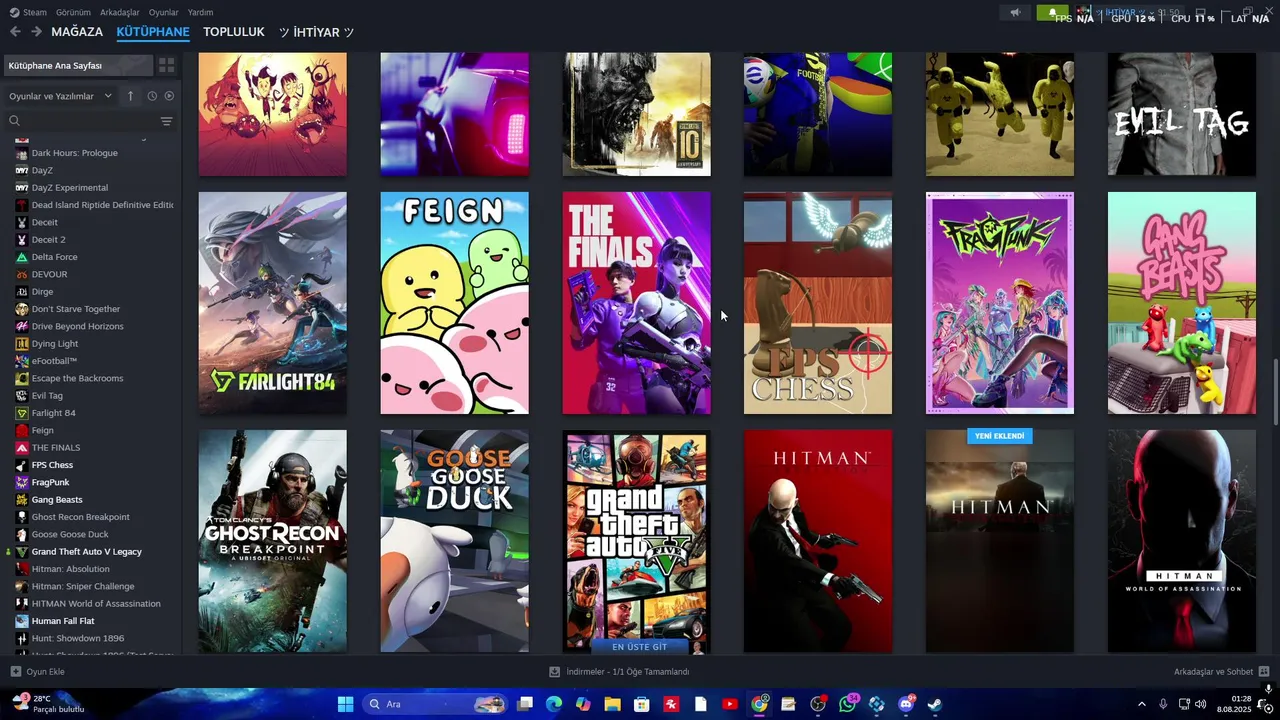The width and height of the screenshot is (1280, 720).
Task: Open YouTube app from the taskbar
Action: pos(730,704)
